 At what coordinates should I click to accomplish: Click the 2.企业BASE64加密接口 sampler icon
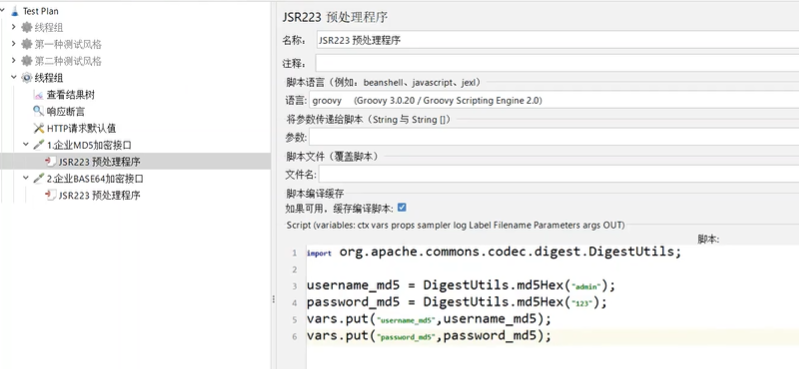point(39,178)
